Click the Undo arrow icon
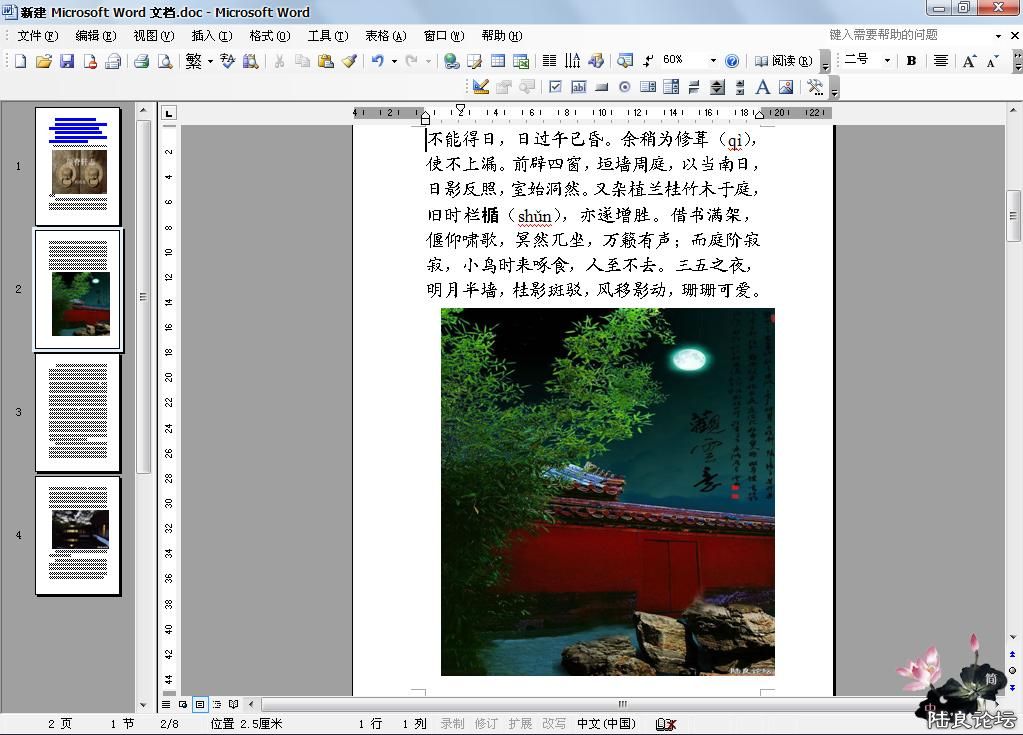The height and width of the screenshot is (735, 1023). click(377, 61)
